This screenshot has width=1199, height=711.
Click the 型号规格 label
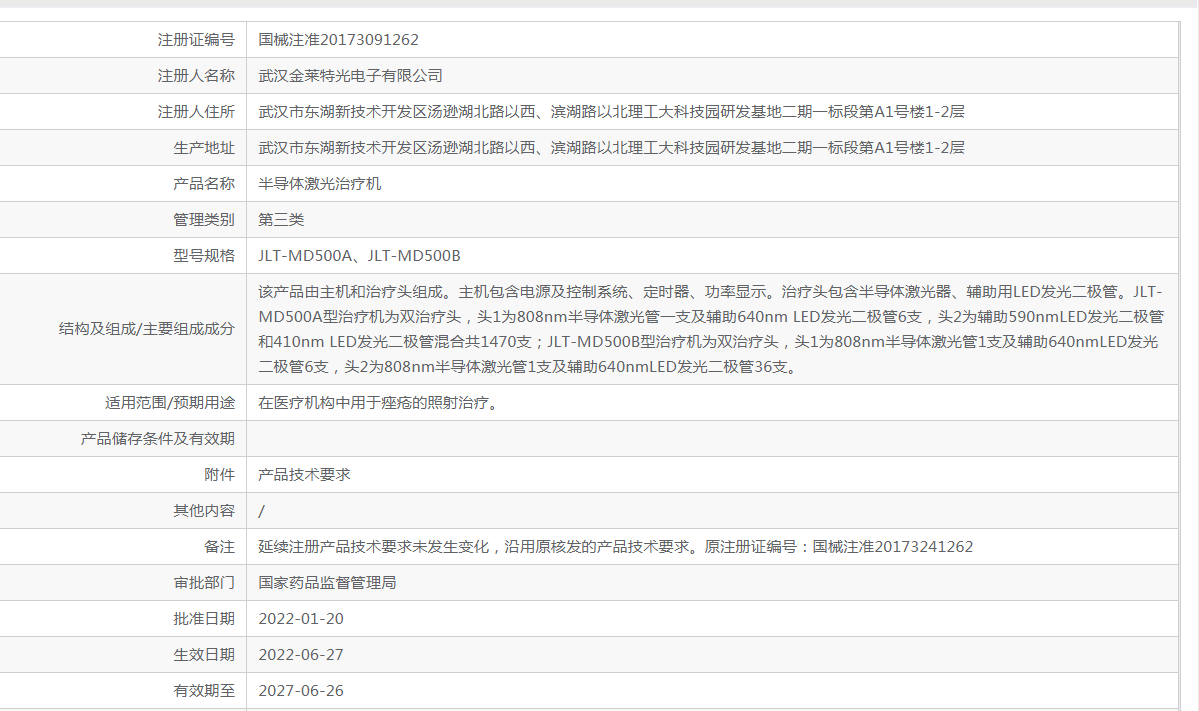click(x=203, y=255)
